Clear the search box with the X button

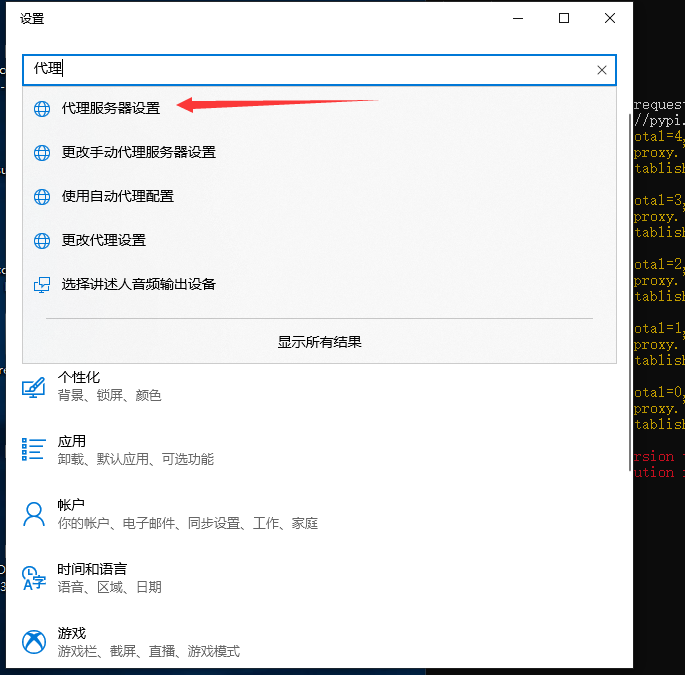point(601,70)
